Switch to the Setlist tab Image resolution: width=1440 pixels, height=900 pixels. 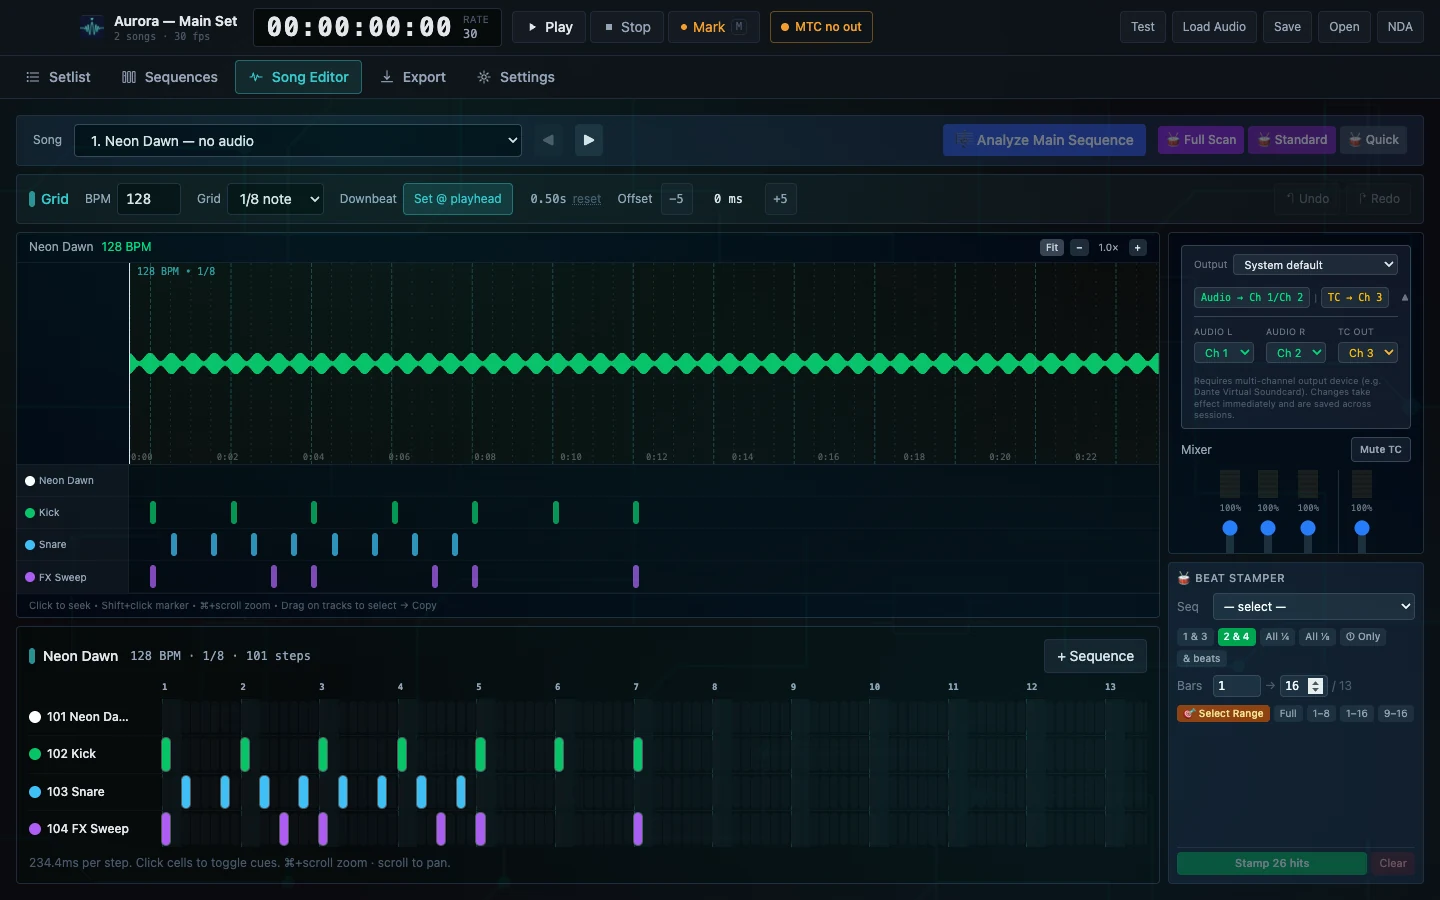[x=58, y=77]
